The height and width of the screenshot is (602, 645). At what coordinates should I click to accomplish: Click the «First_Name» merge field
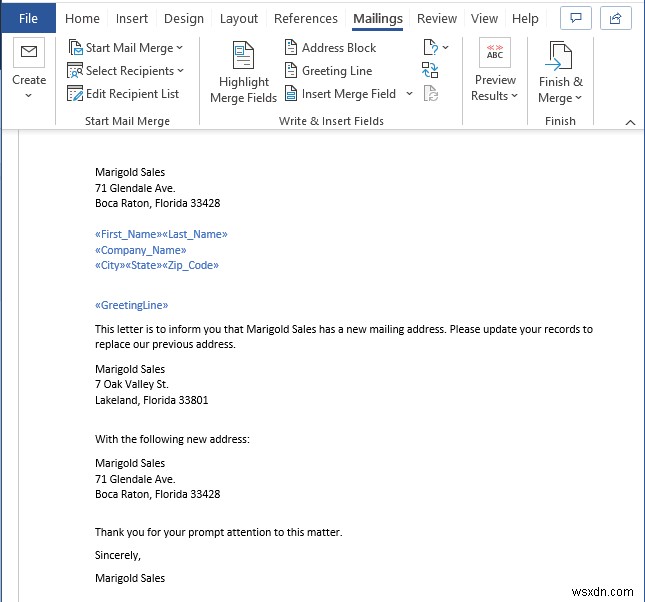(x=129, y=234)
